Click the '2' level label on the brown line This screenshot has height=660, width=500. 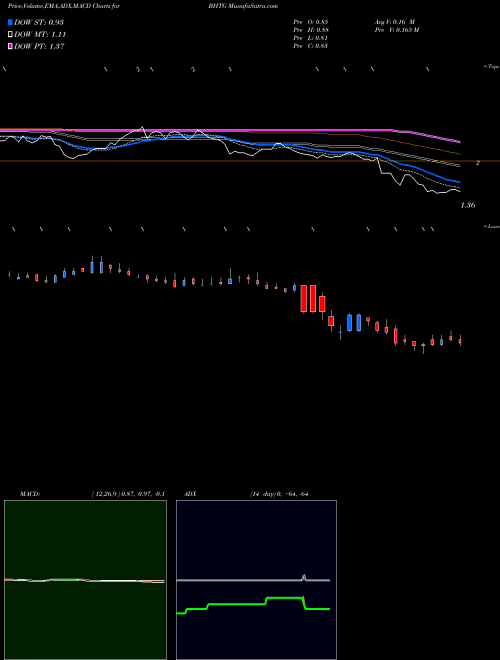pyautogui.click(x=478, y=162)
